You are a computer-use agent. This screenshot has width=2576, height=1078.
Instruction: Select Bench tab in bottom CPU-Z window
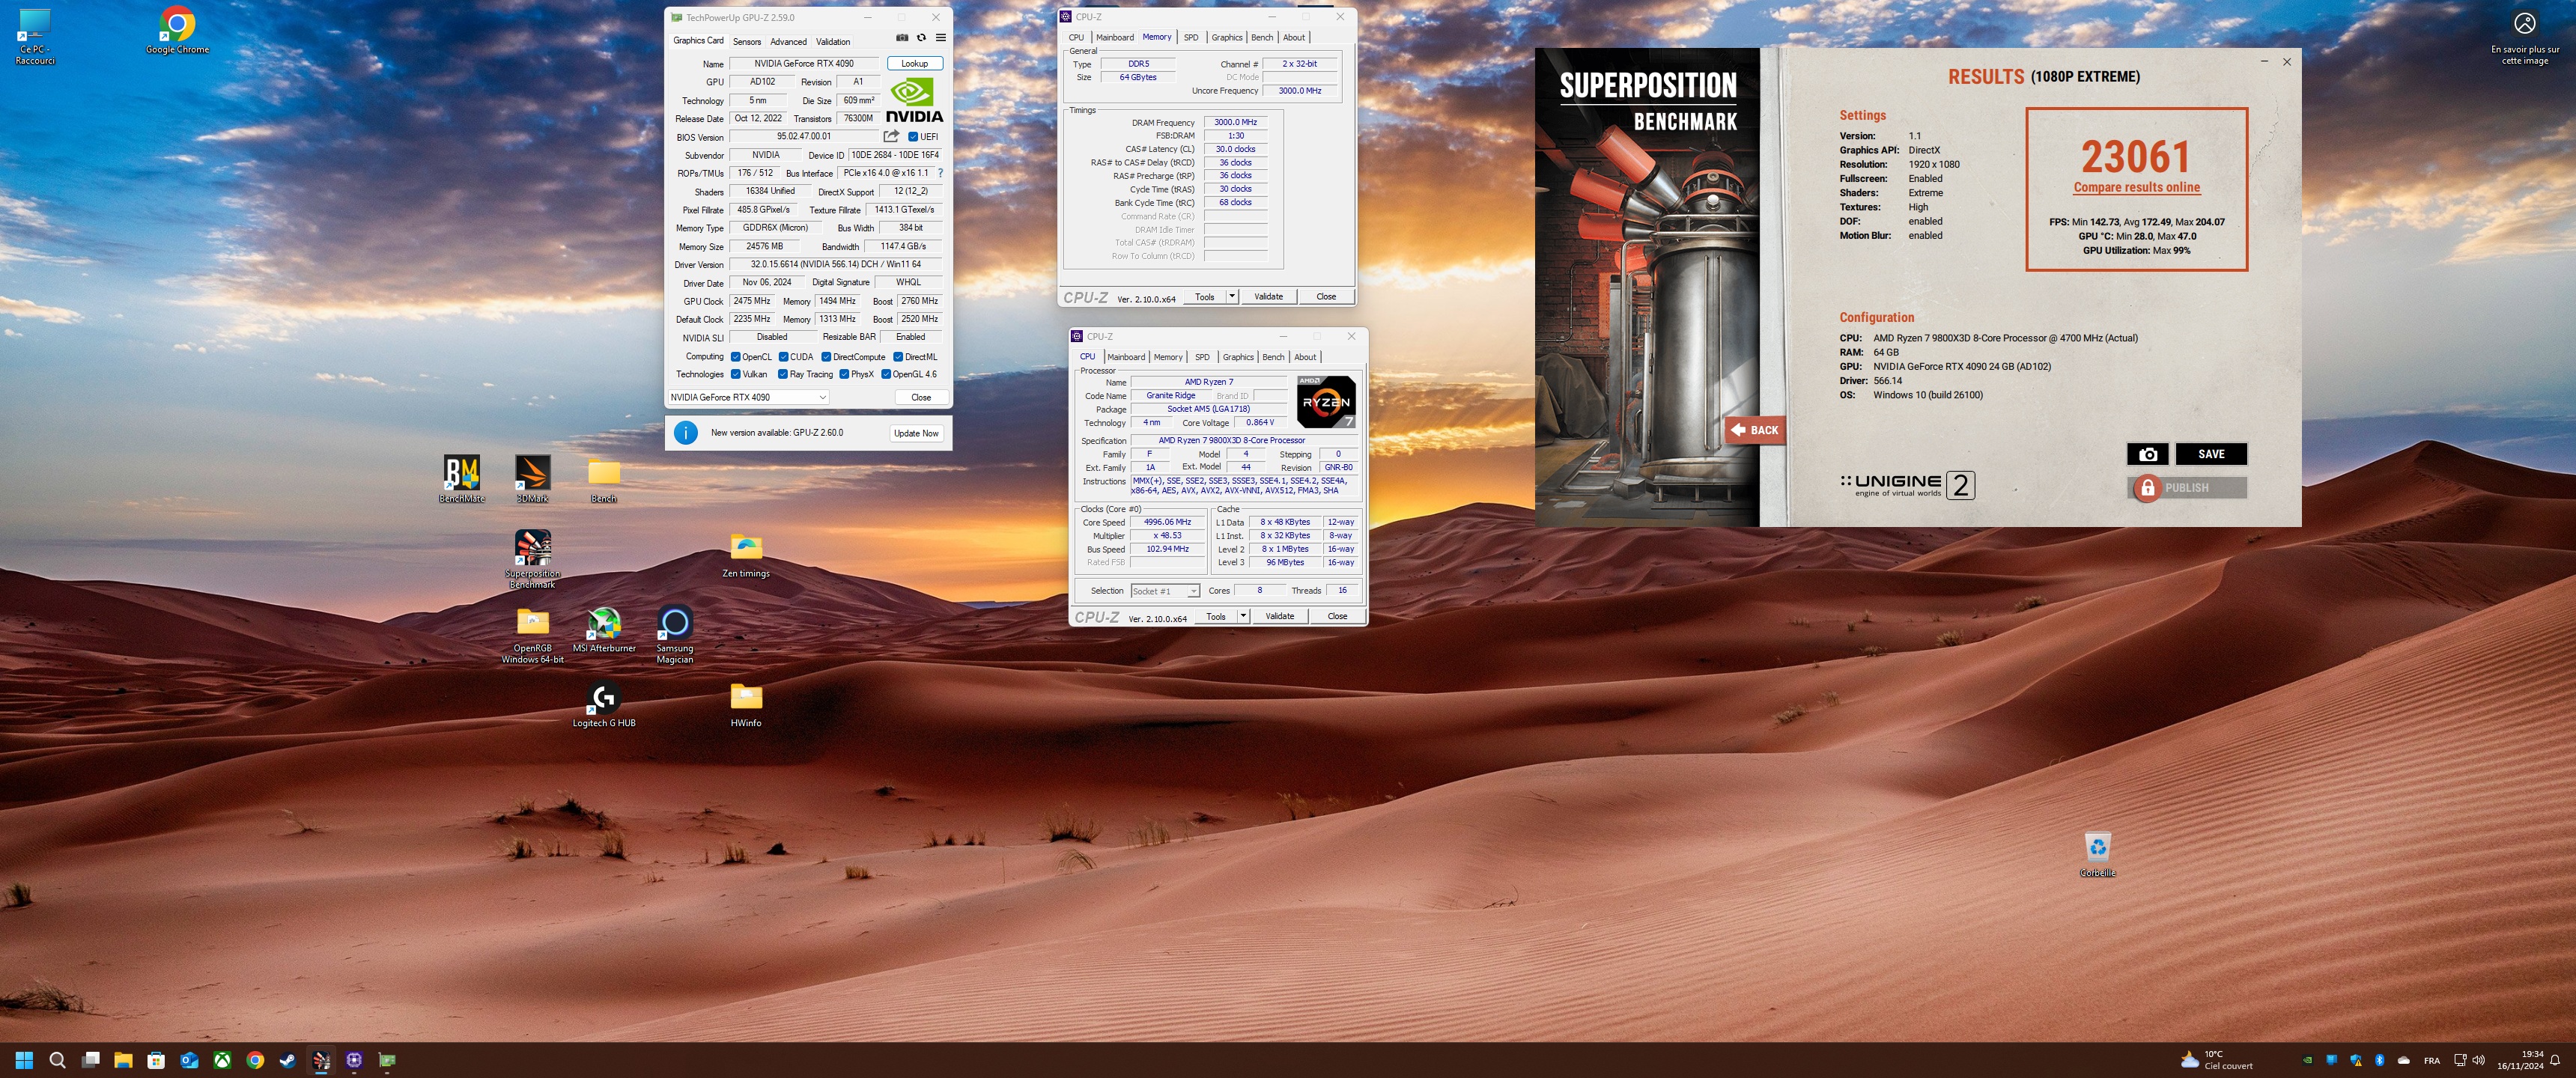coord(1273,357)
